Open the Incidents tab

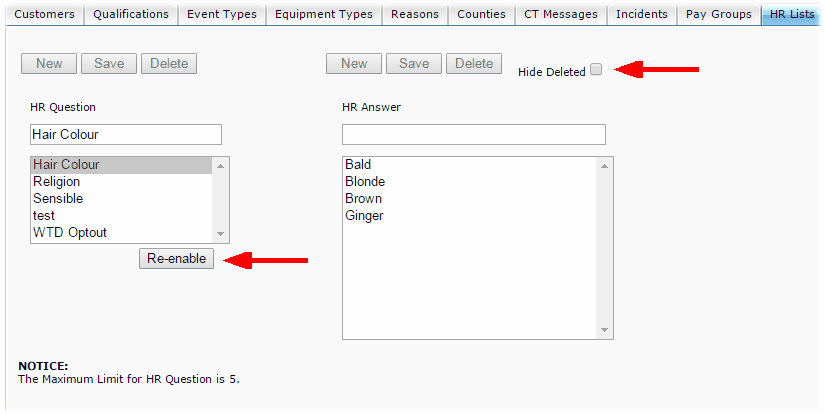[641, 14]
